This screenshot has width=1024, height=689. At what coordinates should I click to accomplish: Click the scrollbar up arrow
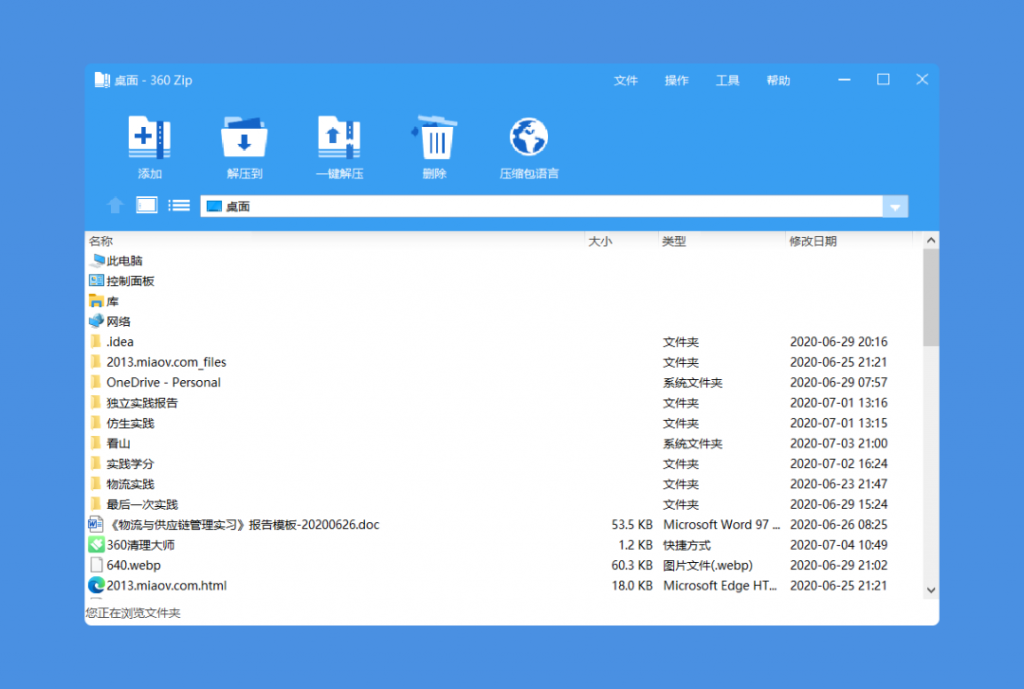click(931, 240)
